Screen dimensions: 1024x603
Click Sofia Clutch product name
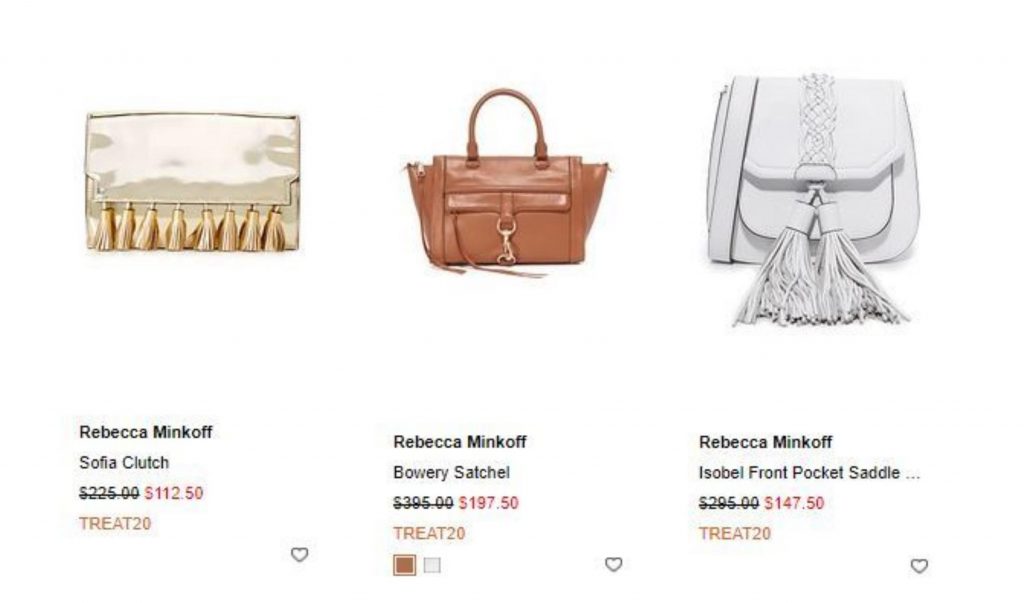pyautogui.click(x=124, y=463)
